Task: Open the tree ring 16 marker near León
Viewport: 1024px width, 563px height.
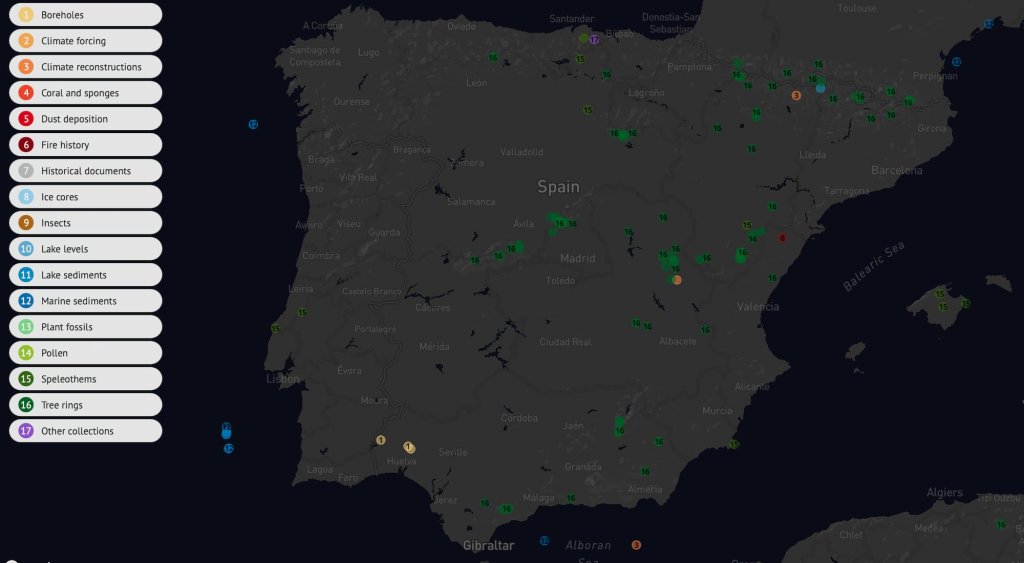Action: pos(493,58)
